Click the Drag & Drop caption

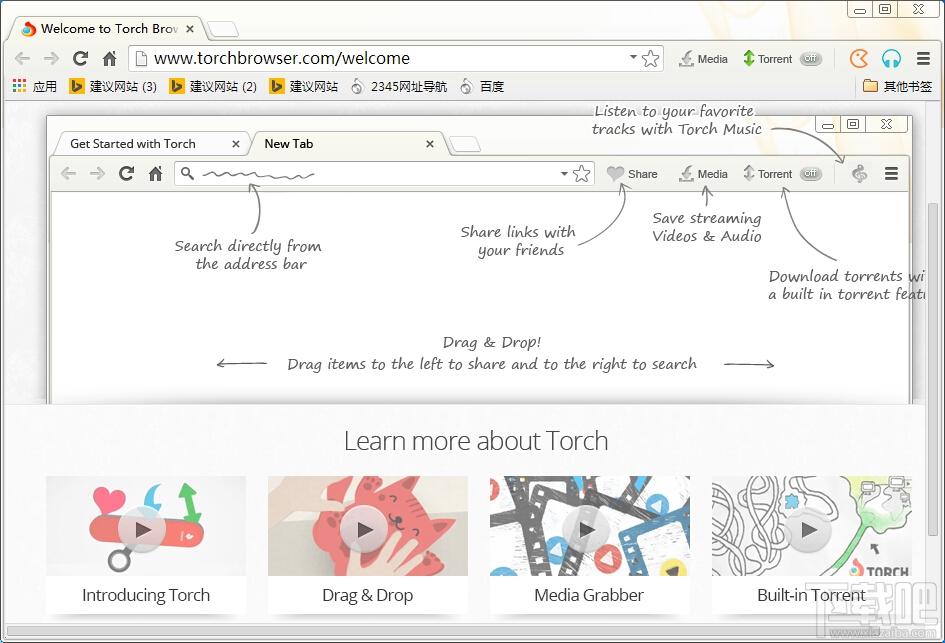coord(368,595)
